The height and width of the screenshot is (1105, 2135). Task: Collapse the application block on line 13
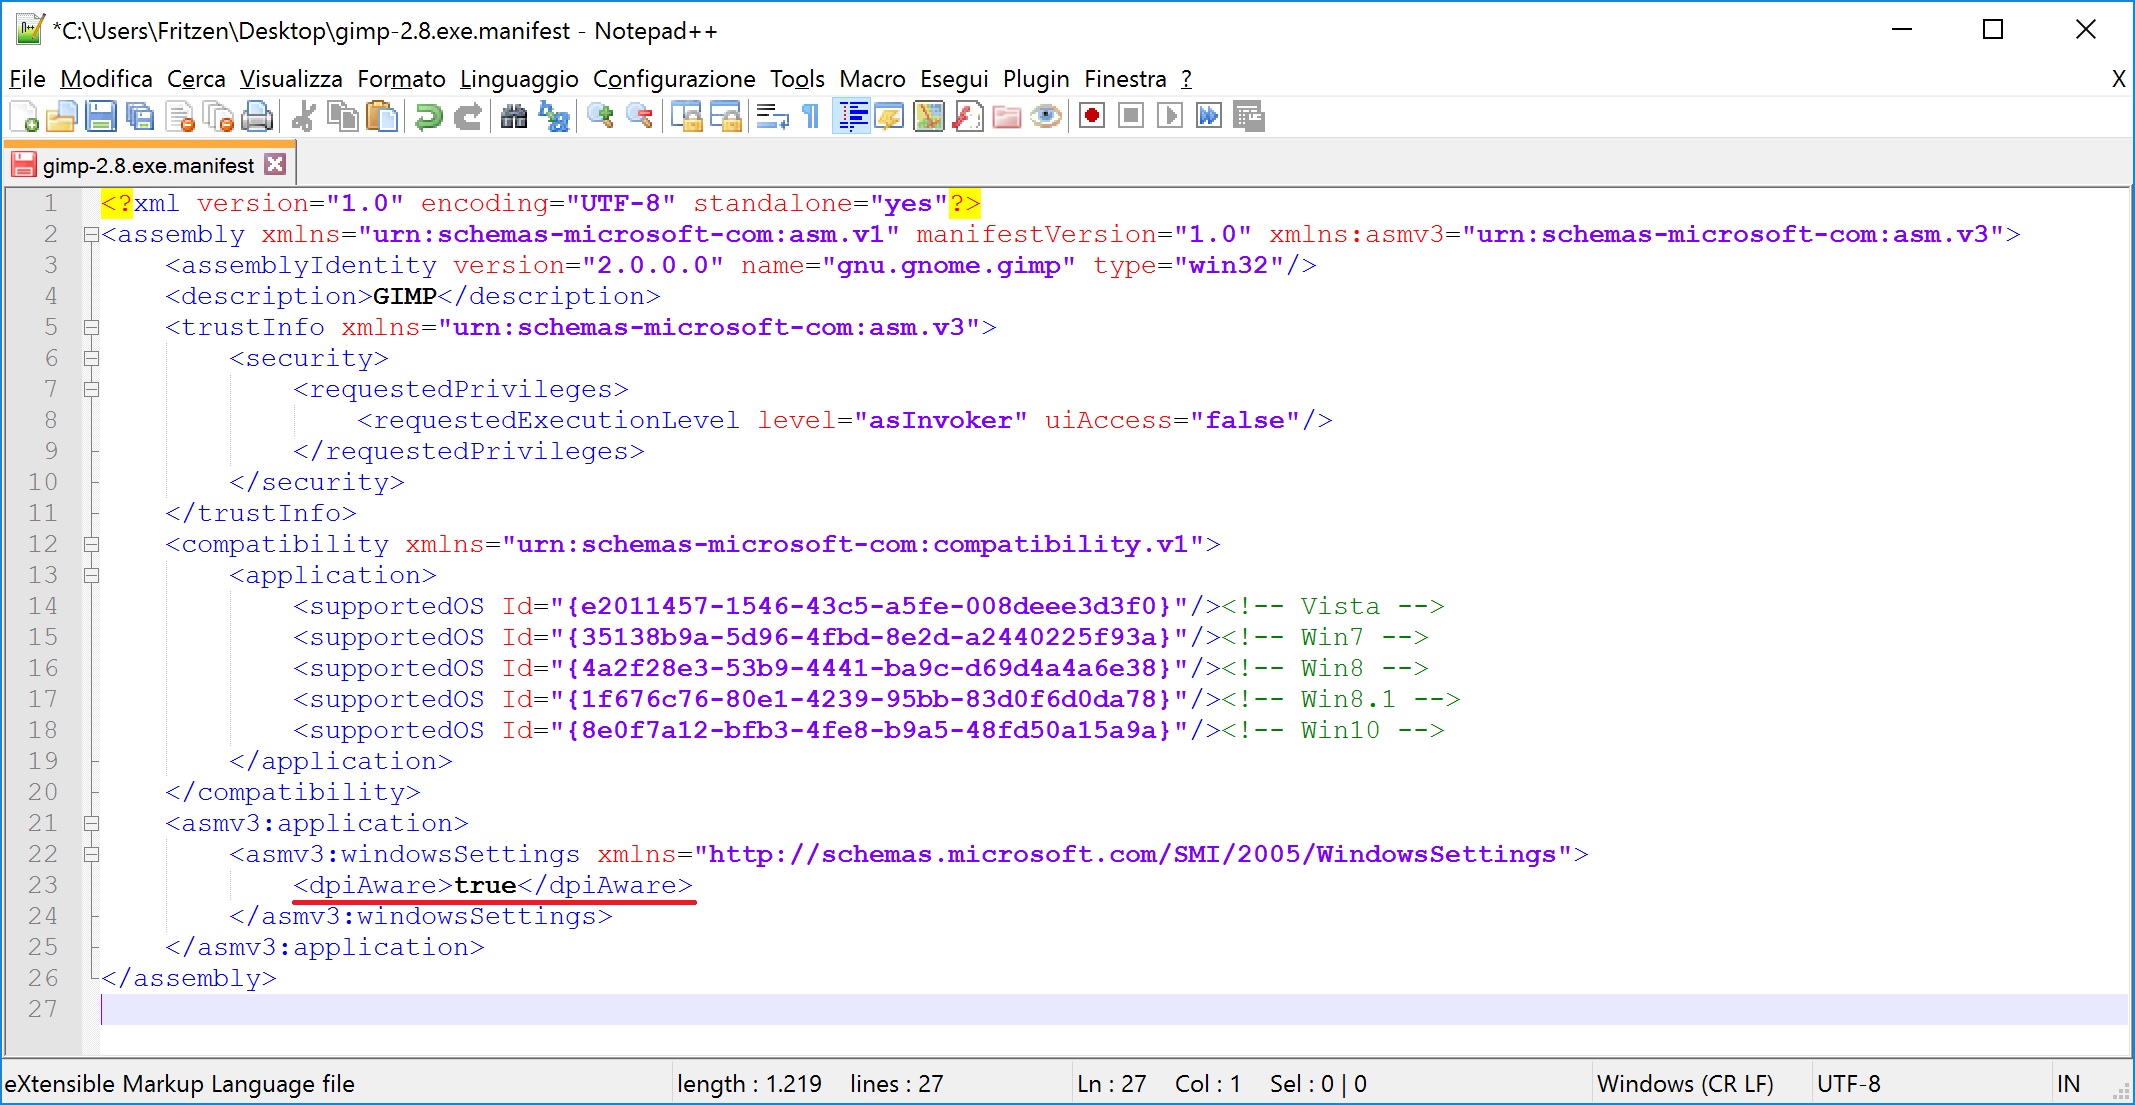pos(91,576)
